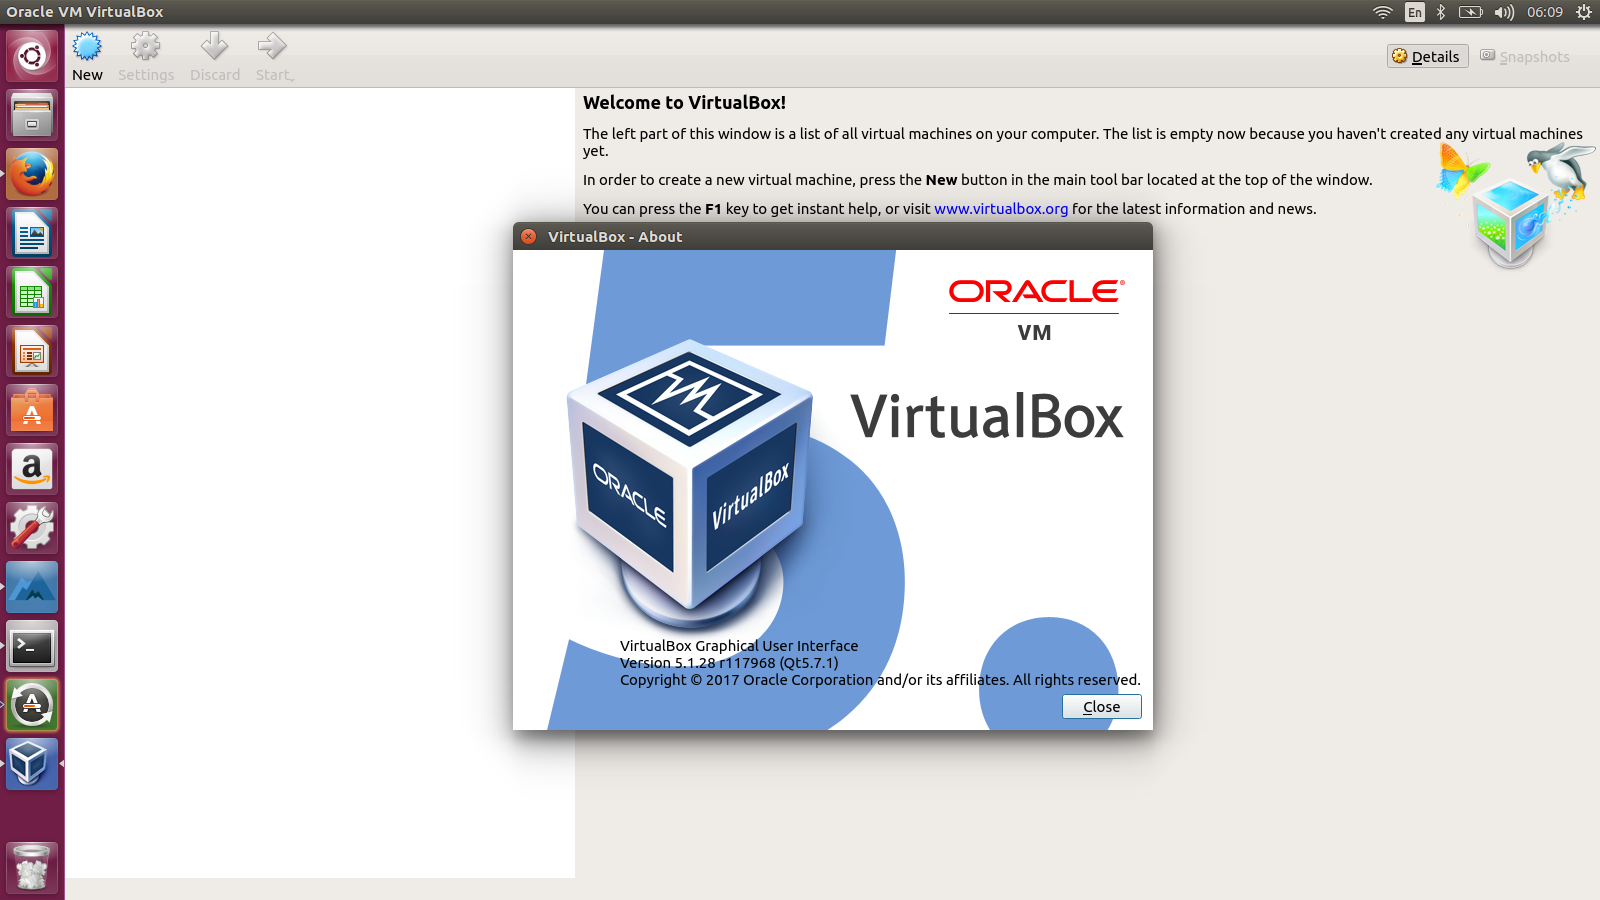Click the Settings gear toolbar icon
Image resolution: width=1600 pixels, height=900 pixels.
coord(145,47)
